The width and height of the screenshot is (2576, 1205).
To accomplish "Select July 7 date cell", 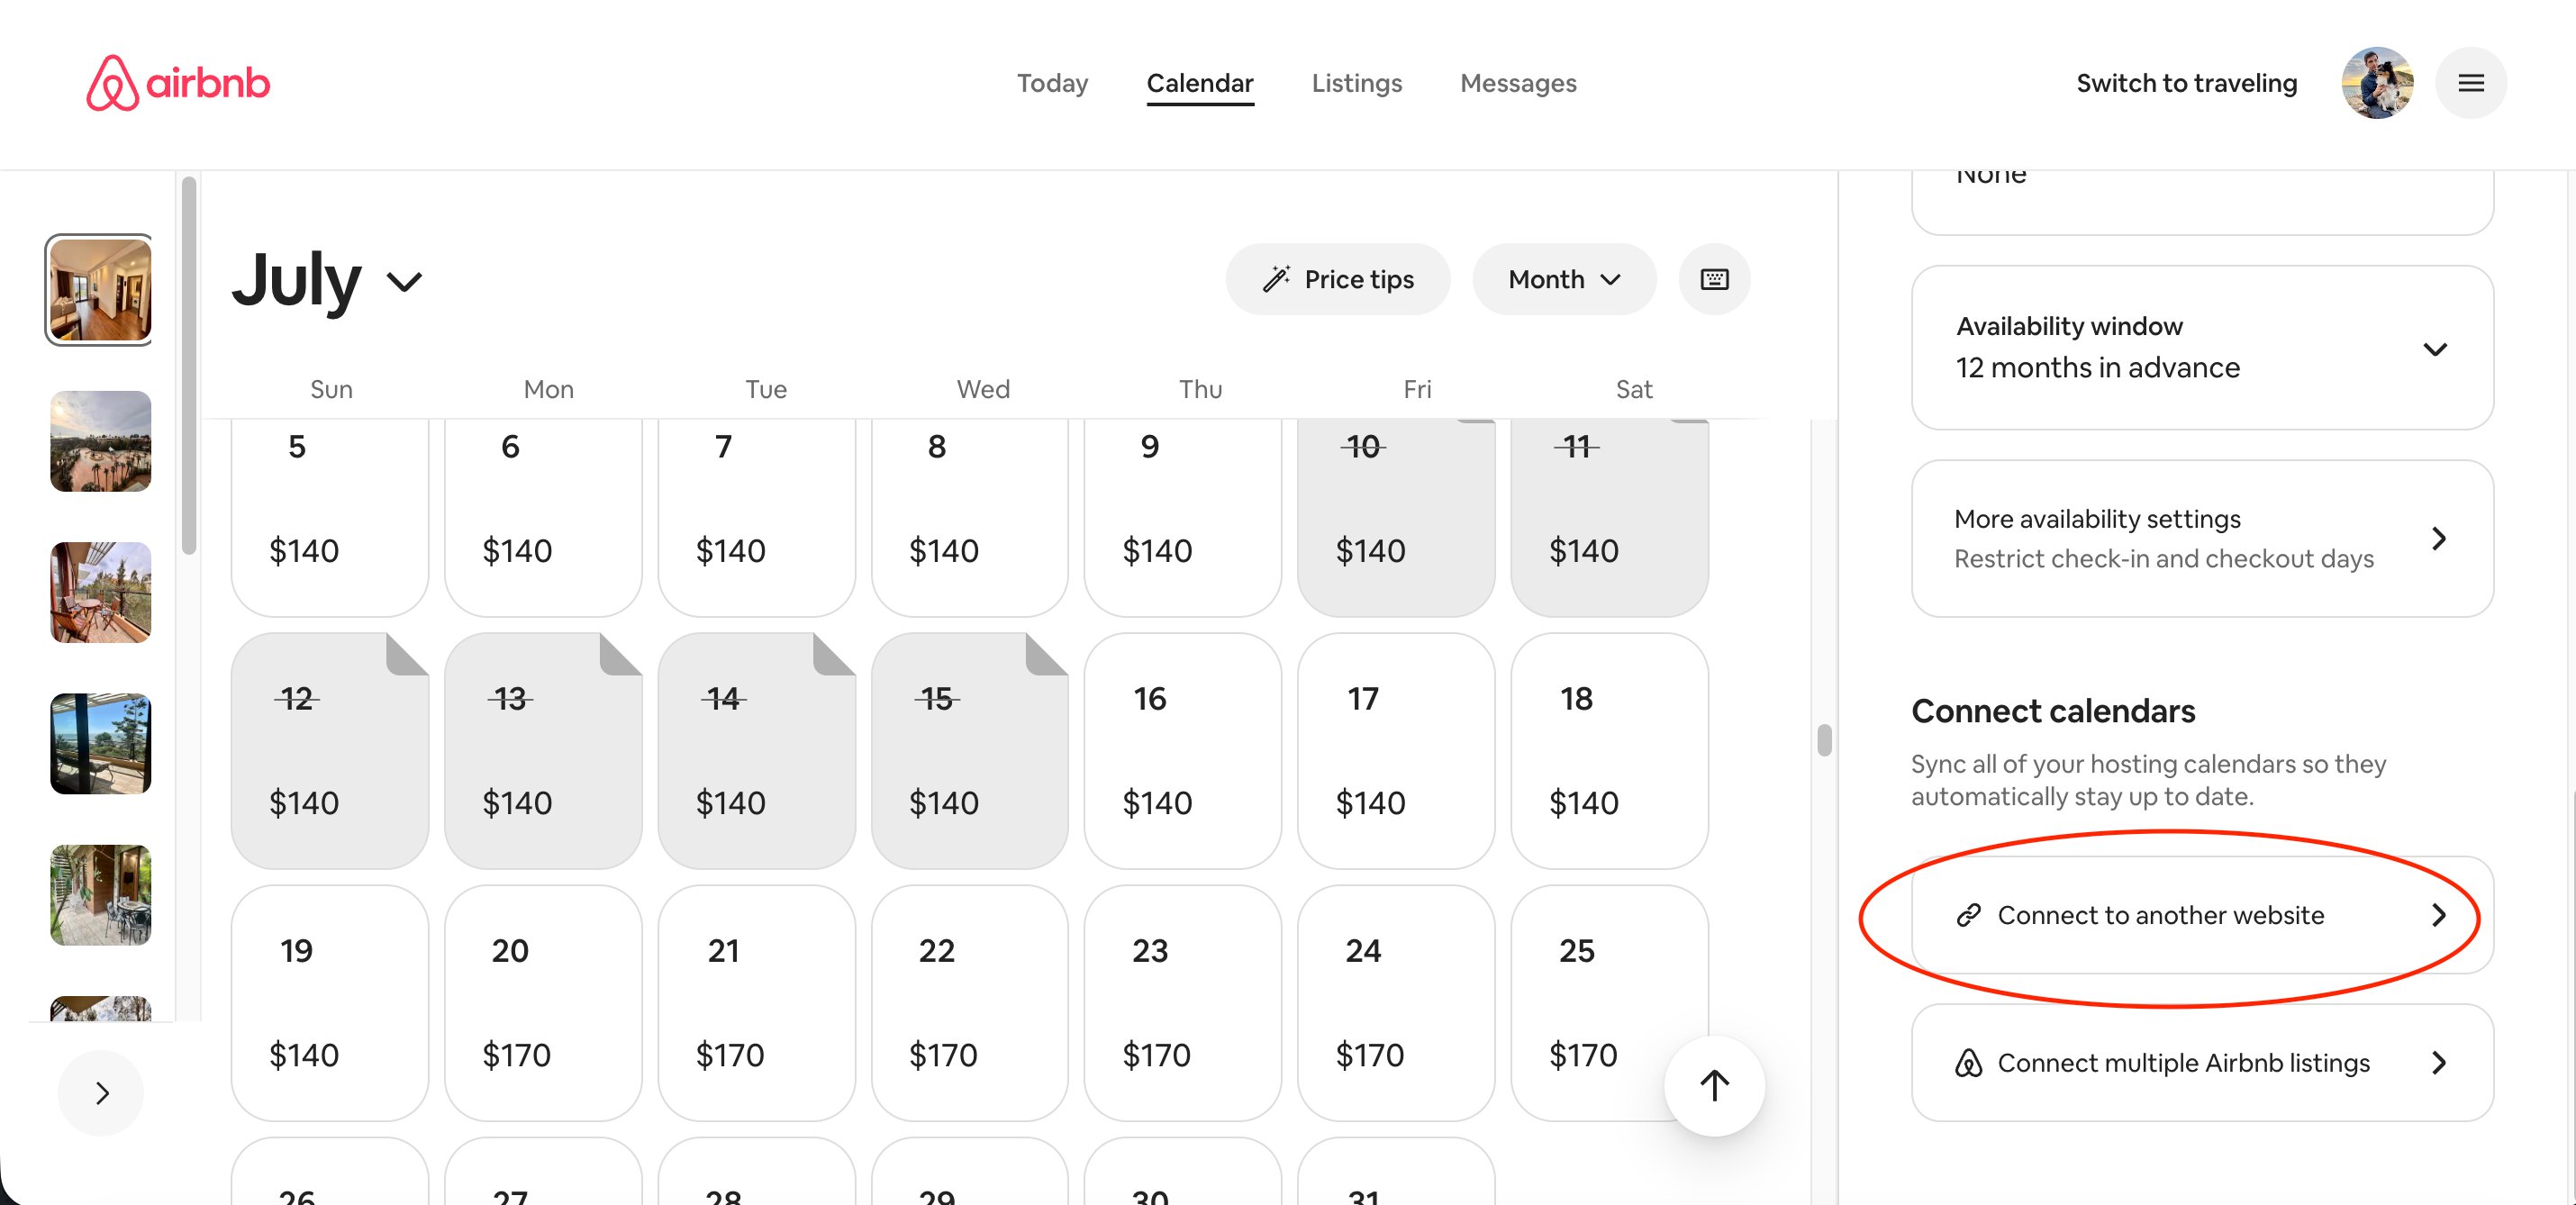I will coord(756,517).
